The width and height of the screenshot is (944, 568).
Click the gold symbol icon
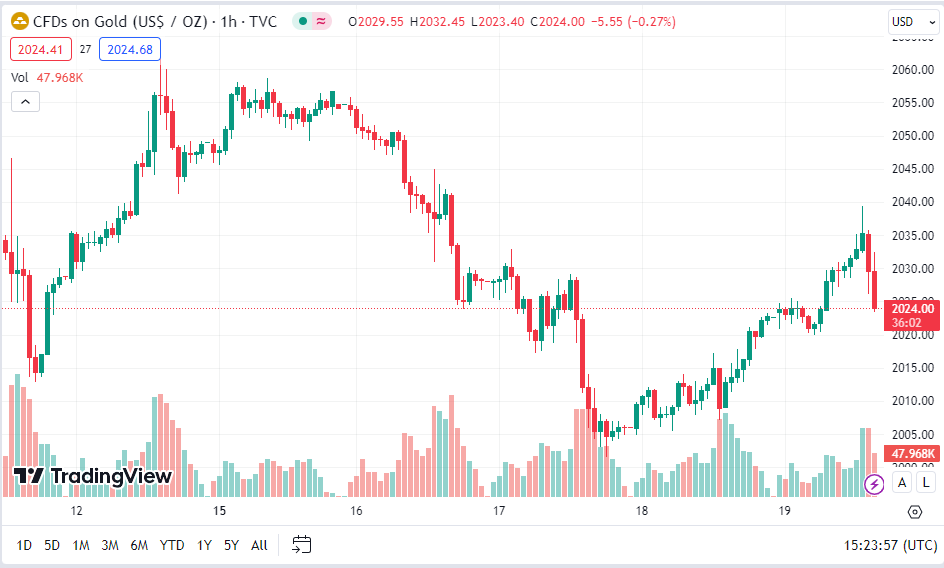20,22
